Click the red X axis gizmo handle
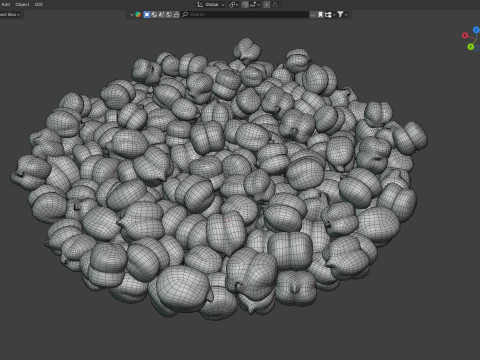Image resolution: width=480 pixels, height=360 pixels. click(465, 35)
